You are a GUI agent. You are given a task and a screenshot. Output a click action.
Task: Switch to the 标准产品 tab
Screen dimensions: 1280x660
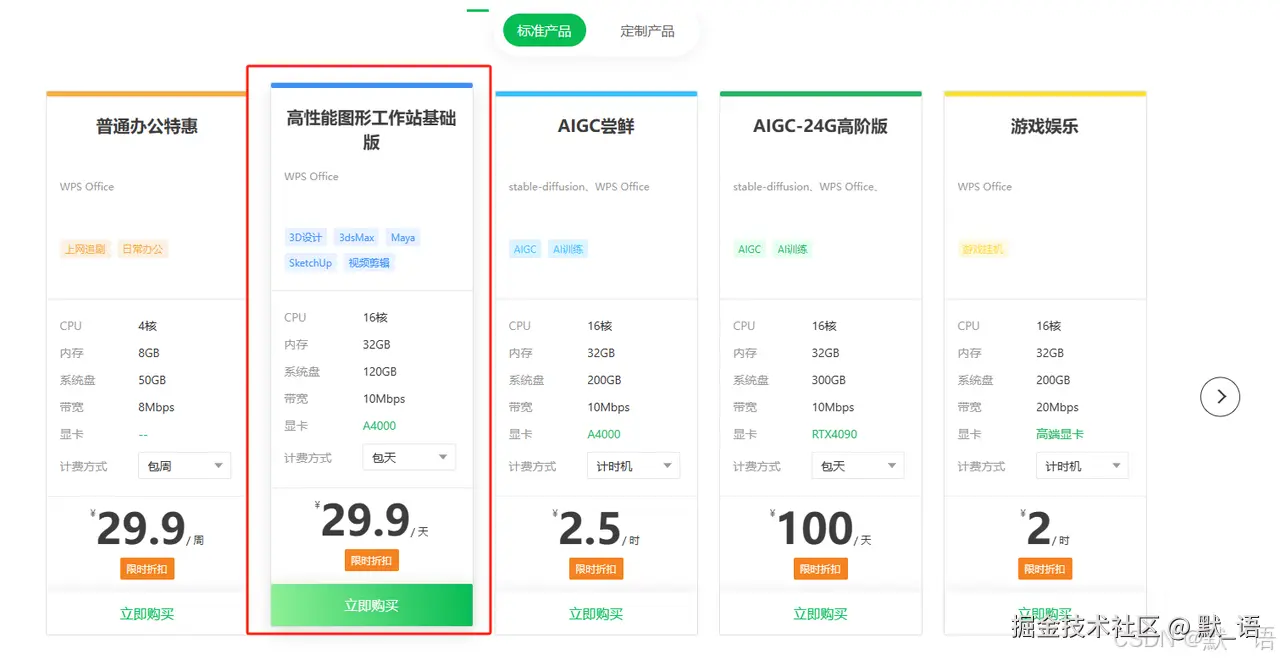(543, 30)
